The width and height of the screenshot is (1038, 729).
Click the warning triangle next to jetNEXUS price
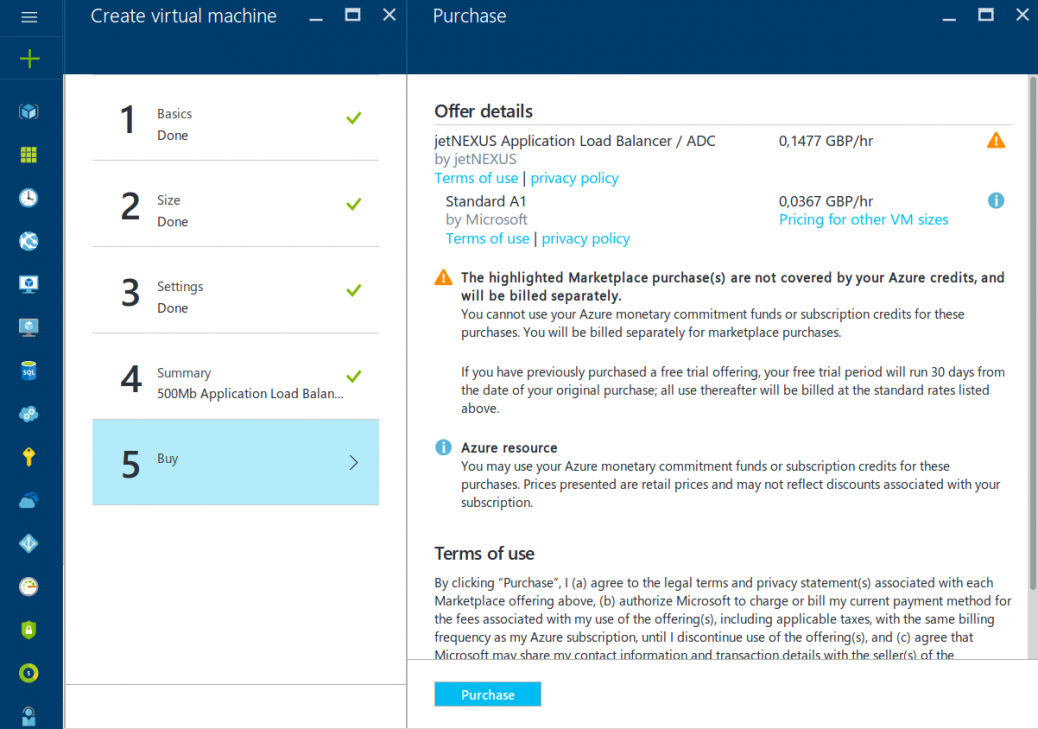point(996,140)
